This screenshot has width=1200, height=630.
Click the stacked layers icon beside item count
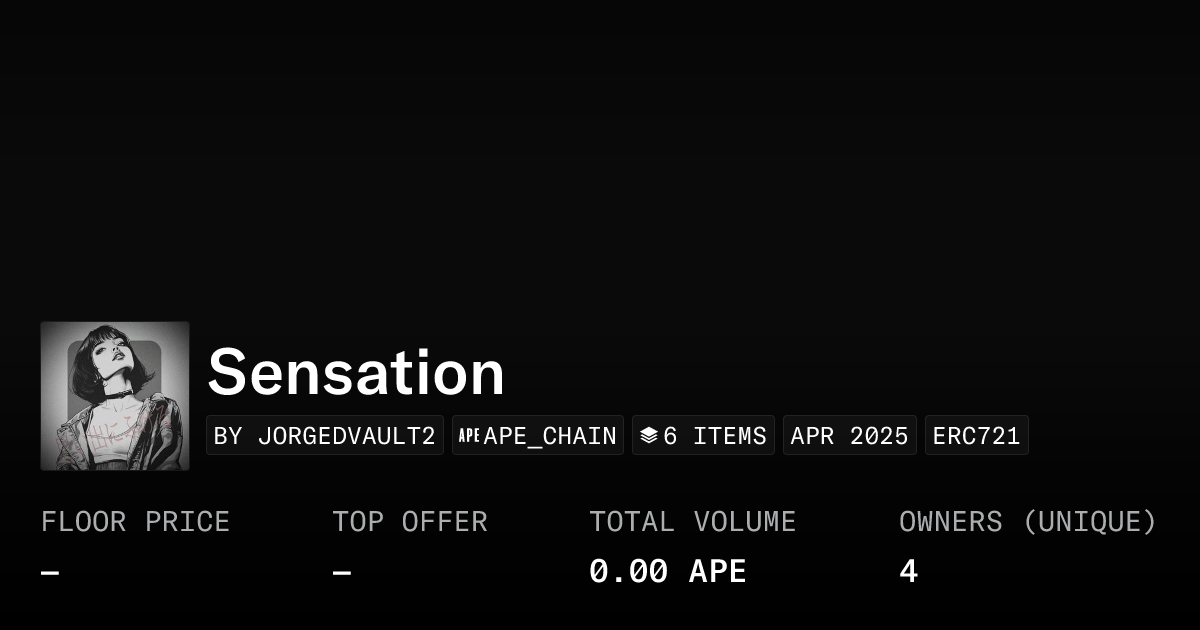pos(649,435)
